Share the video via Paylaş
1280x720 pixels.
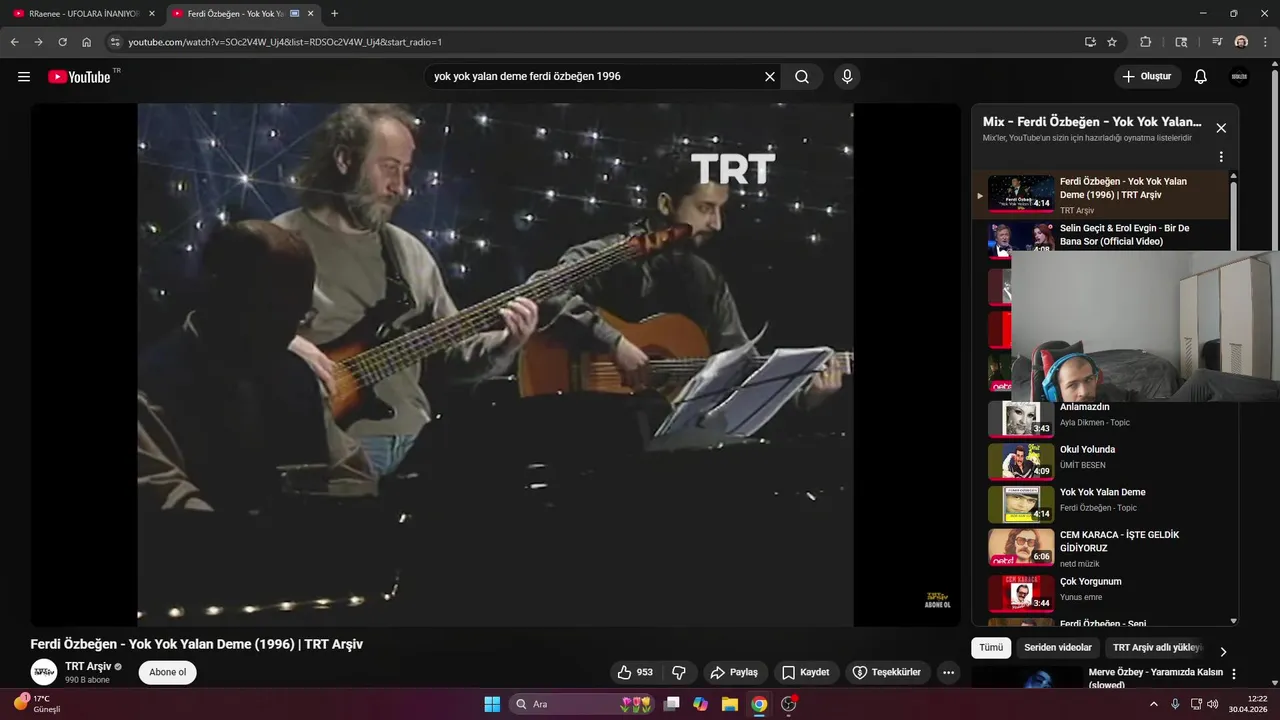coord(734,672)
